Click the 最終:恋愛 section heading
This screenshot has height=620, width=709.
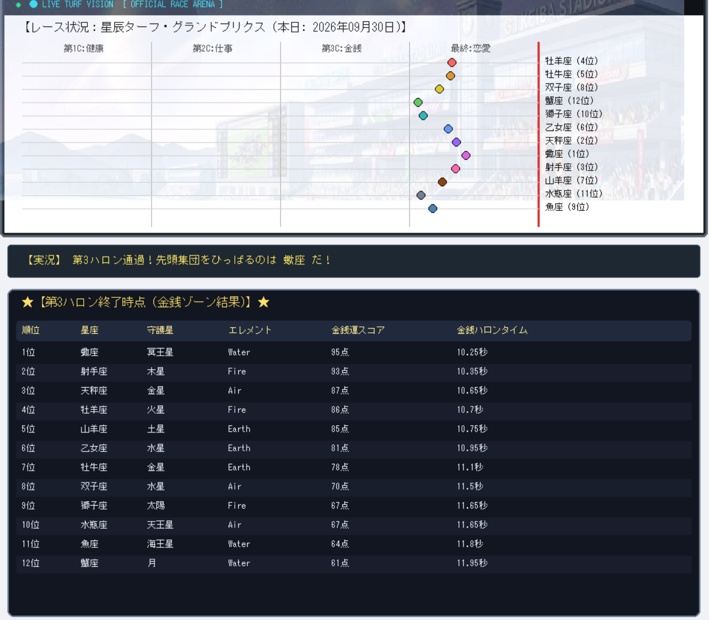point(471,48)
